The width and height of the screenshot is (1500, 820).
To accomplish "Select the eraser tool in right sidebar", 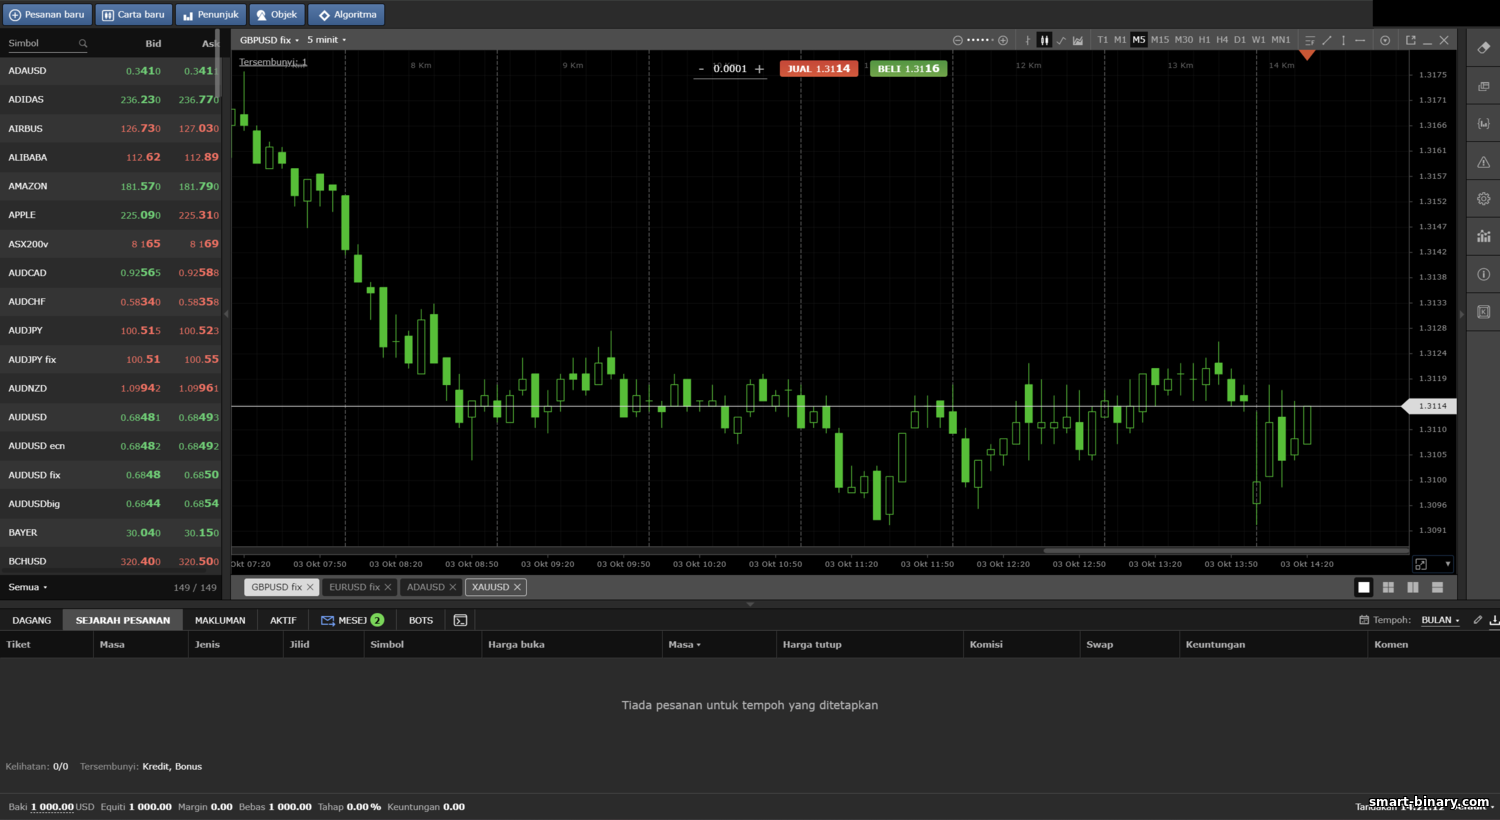I will [x=1484, y=47].
